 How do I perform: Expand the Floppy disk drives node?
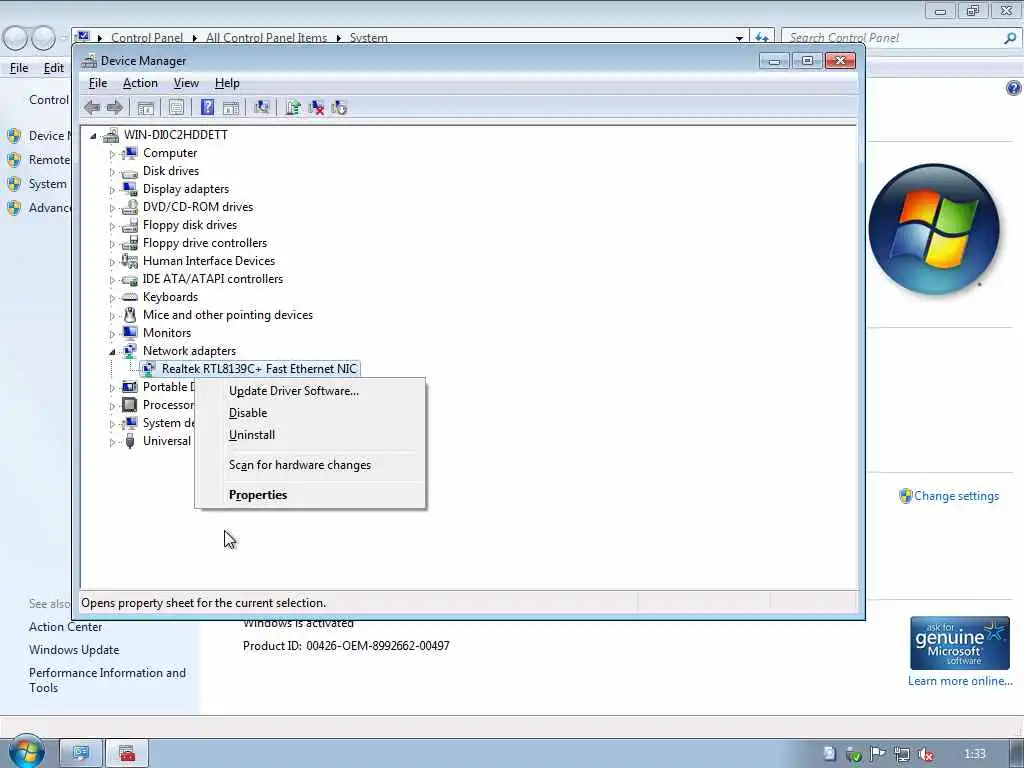[112, 226]
